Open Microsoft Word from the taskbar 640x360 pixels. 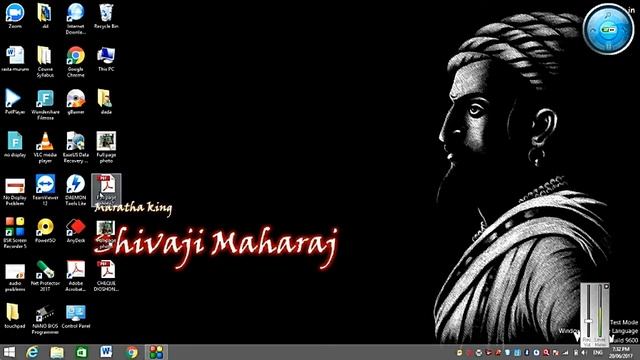106,352
